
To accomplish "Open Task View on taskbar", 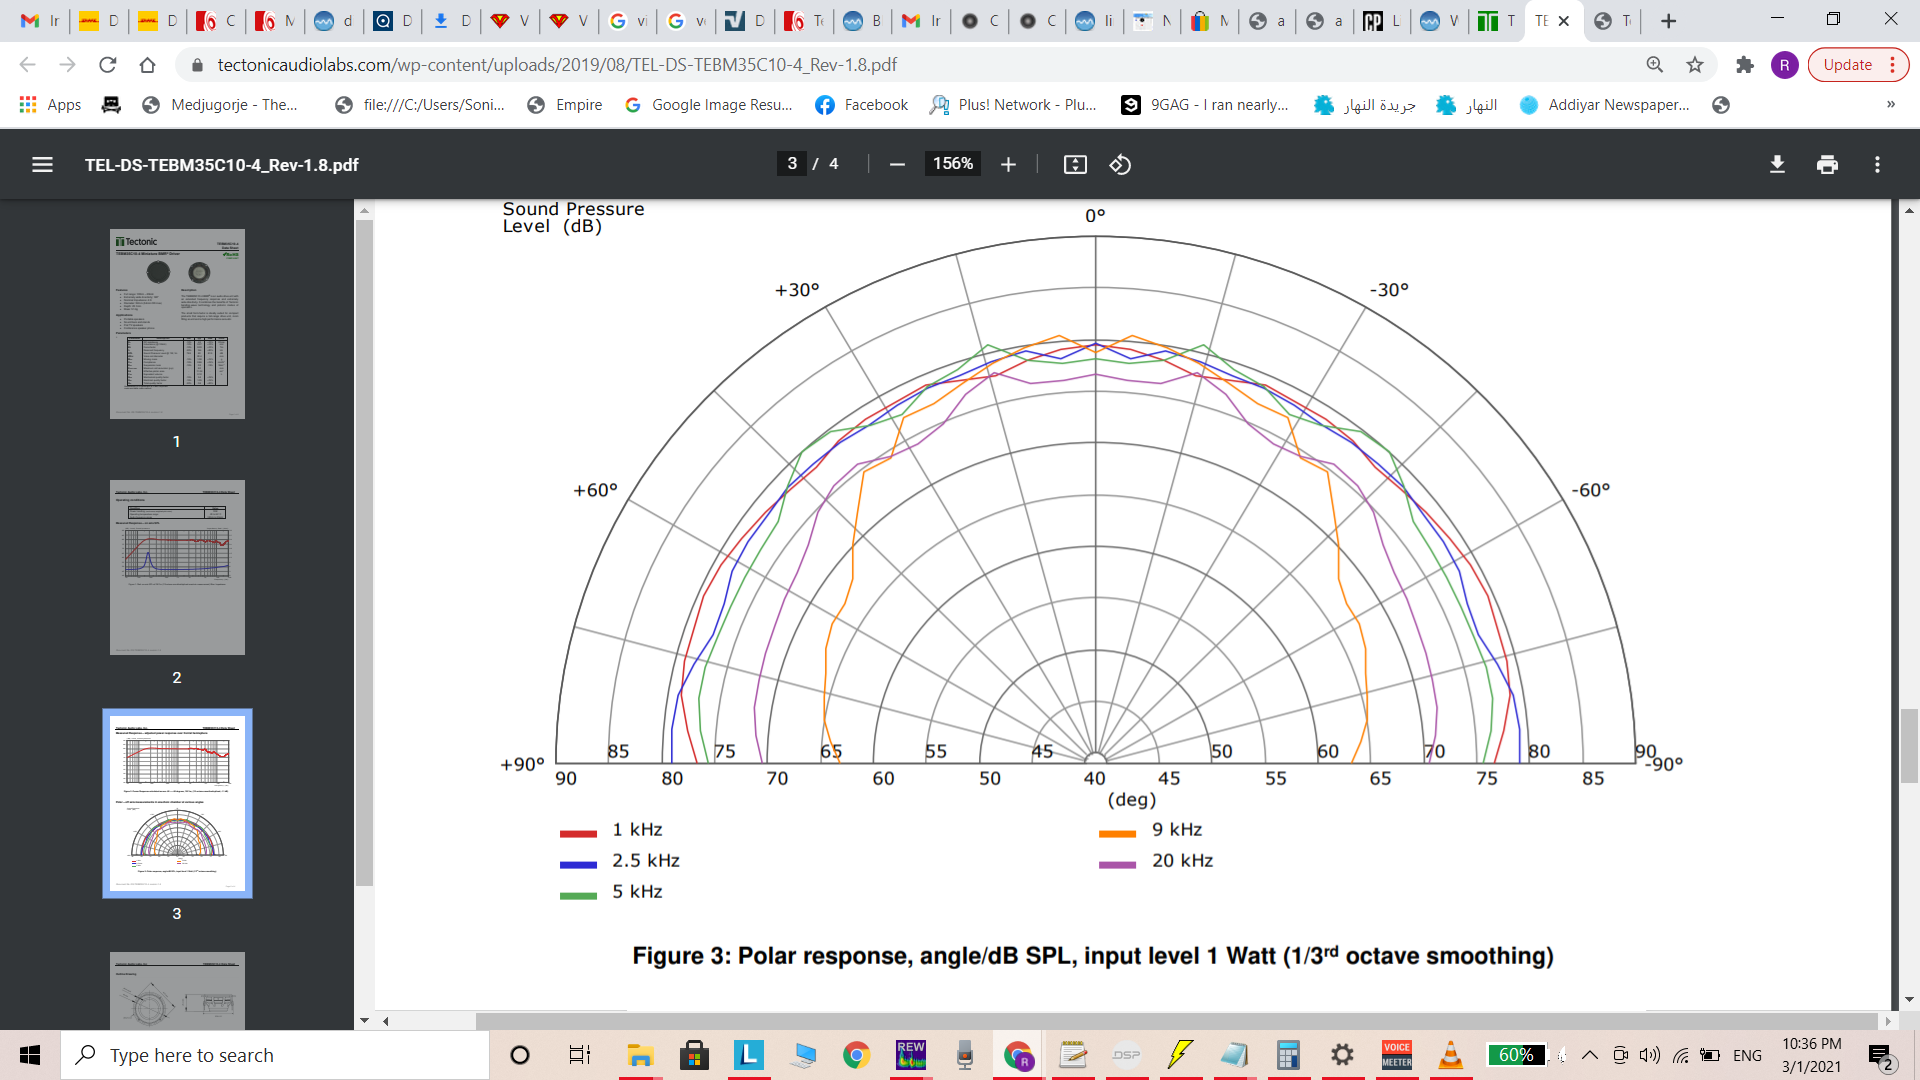I will click(x=580, y=1055).
